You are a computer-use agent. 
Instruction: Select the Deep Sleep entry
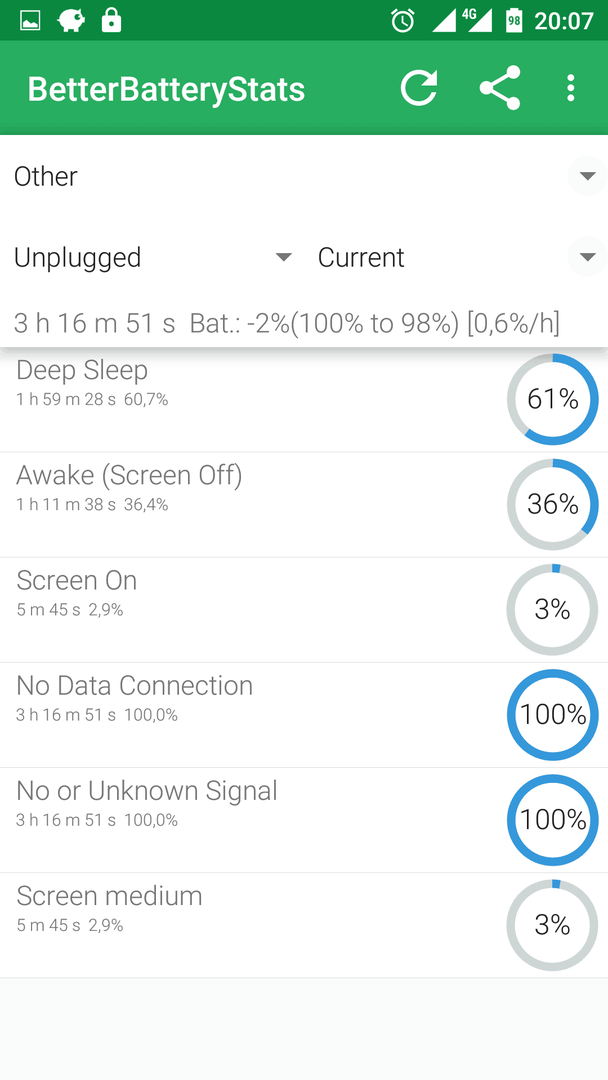point(304,399)
